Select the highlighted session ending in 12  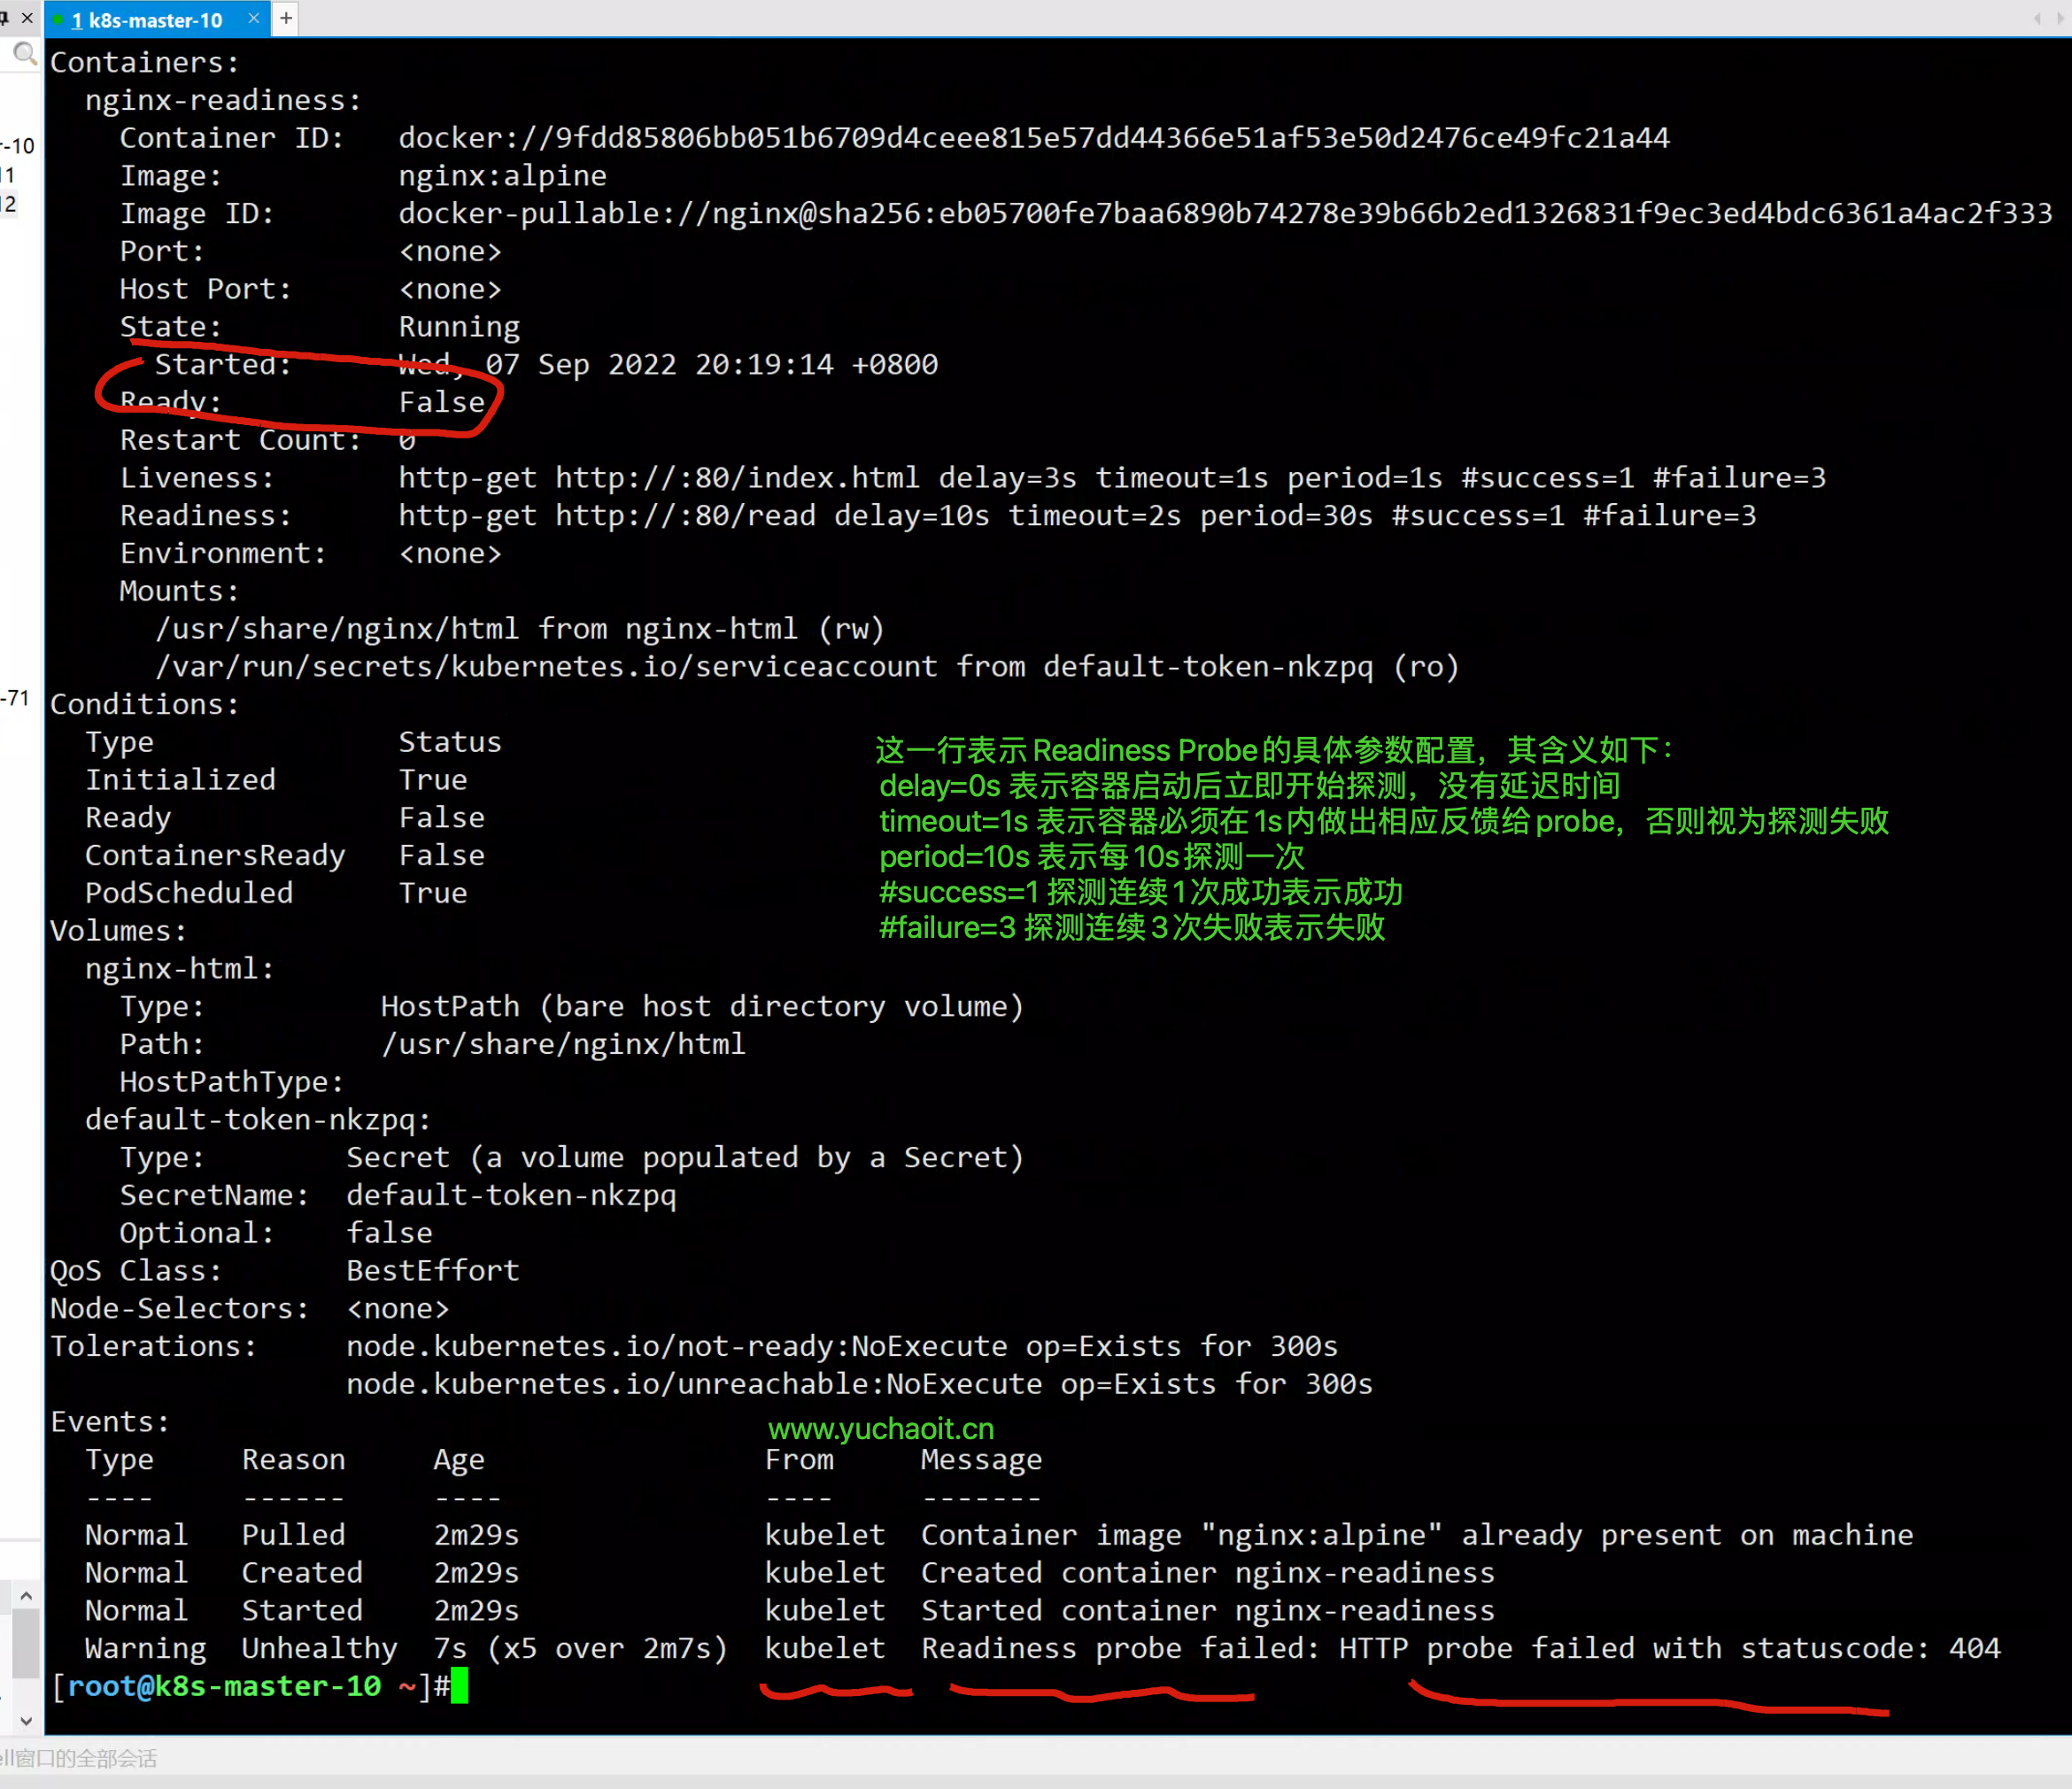pyautogui.click(x=9, y=204)
